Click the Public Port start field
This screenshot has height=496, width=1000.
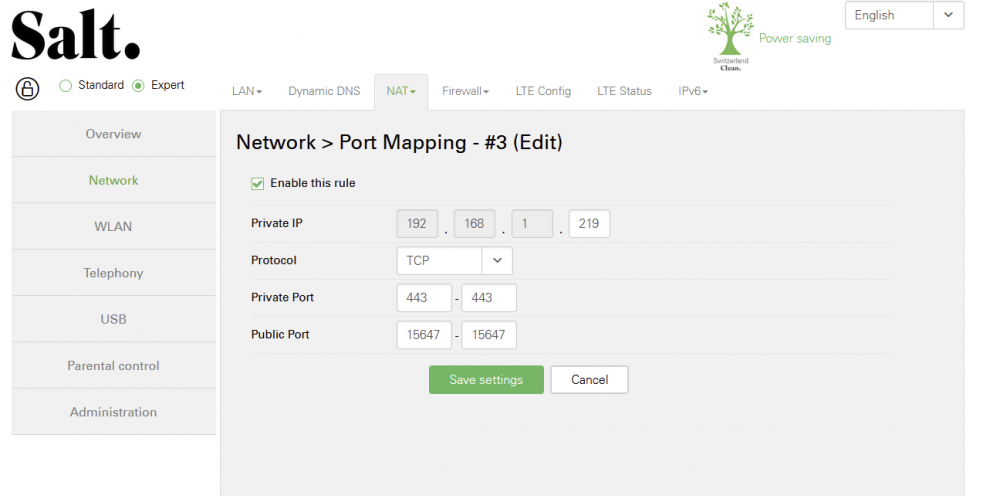[424, 335]
